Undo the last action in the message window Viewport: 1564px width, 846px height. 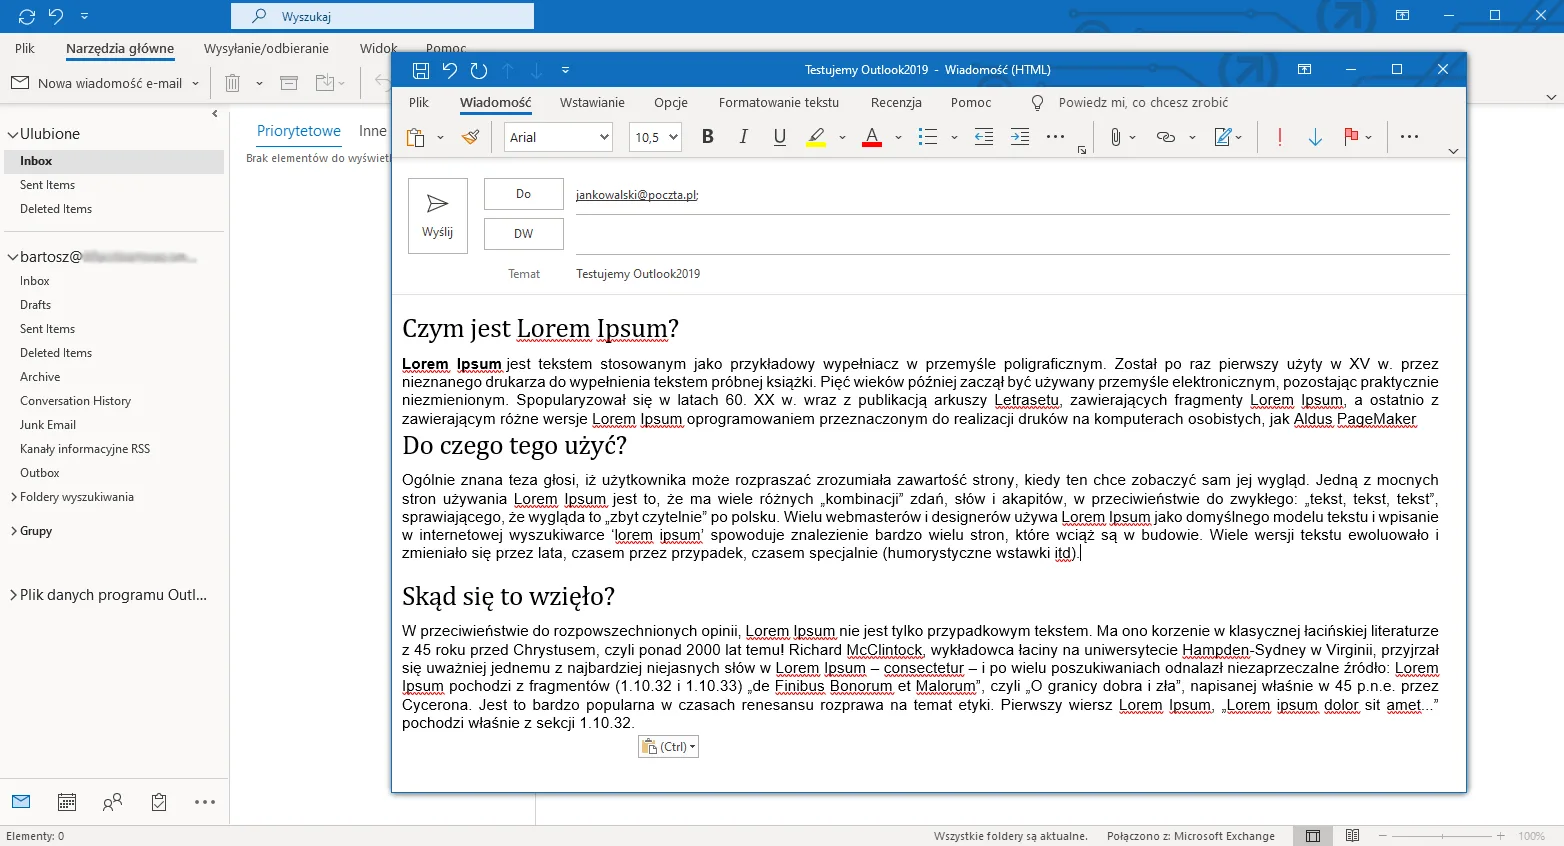tap(450, 70)
